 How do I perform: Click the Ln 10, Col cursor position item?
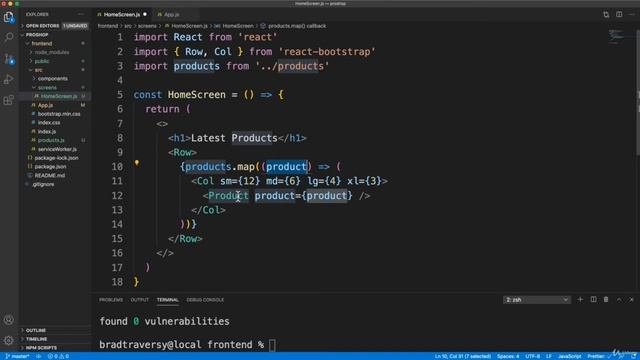point(463,356)
